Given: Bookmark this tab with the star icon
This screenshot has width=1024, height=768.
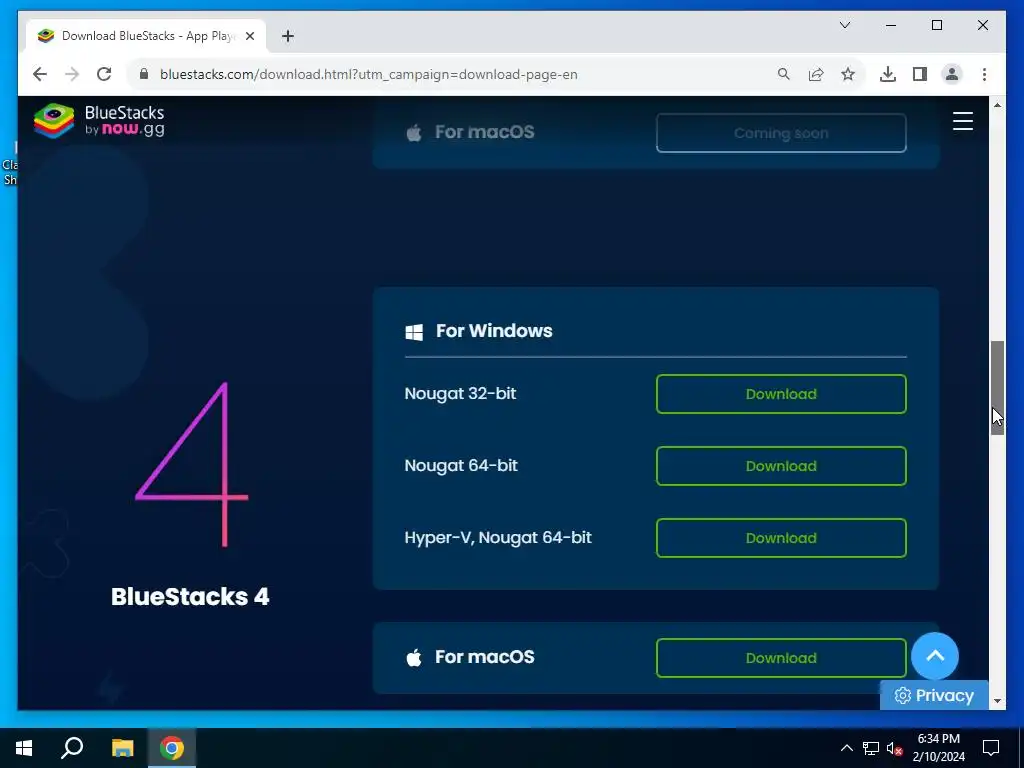Looking at the screenshot, I should point(848,74).
